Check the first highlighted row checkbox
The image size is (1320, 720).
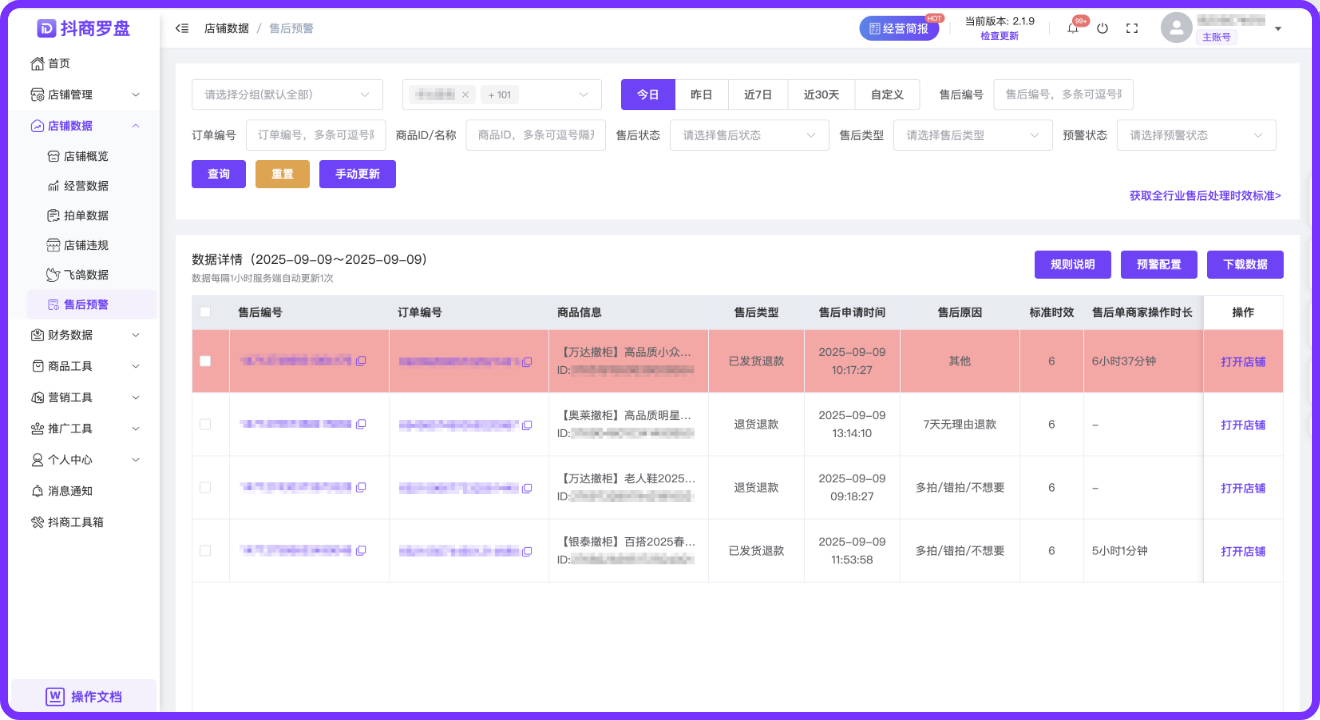point(205,361)
